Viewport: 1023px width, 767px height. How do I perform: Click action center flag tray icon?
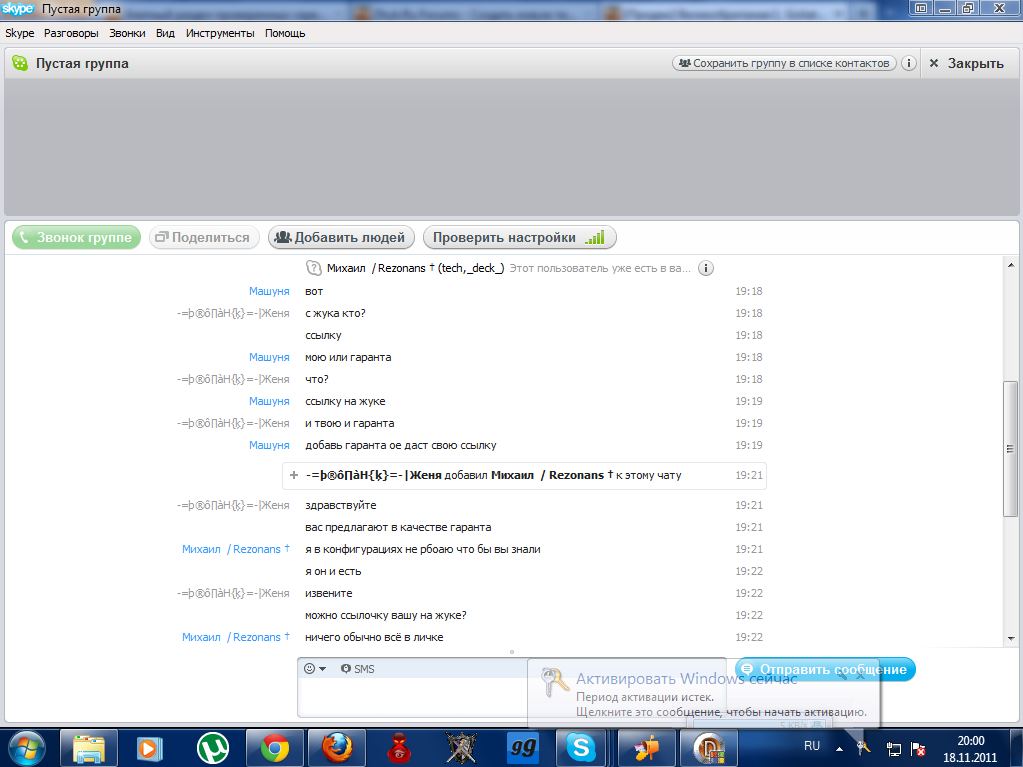point(918,749)
